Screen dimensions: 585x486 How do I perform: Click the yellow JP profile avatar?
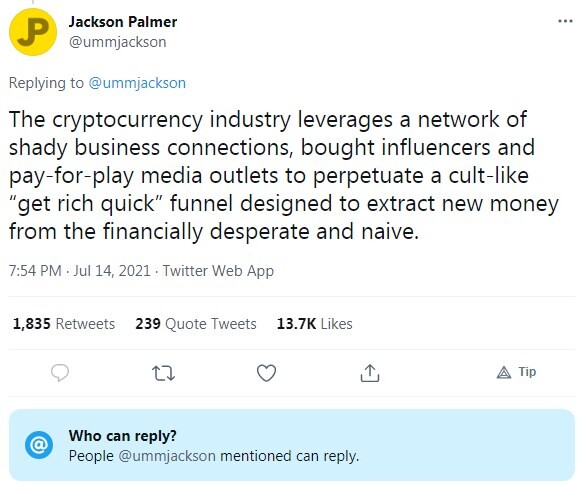point(33,32)
